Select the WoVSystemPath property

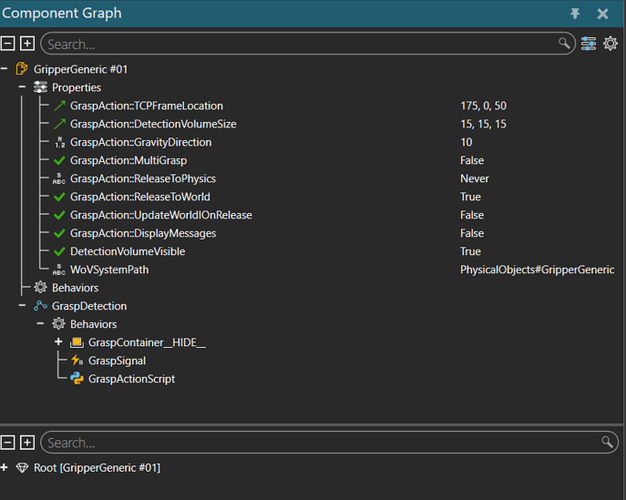tap(109, 270)
